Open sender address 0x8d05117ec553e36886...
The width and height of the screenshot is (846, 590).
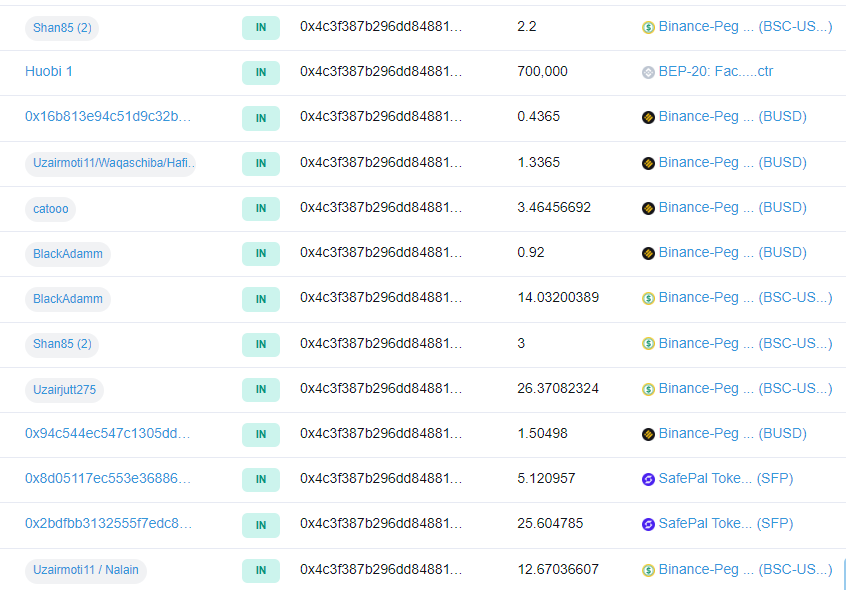pos(108,478)
